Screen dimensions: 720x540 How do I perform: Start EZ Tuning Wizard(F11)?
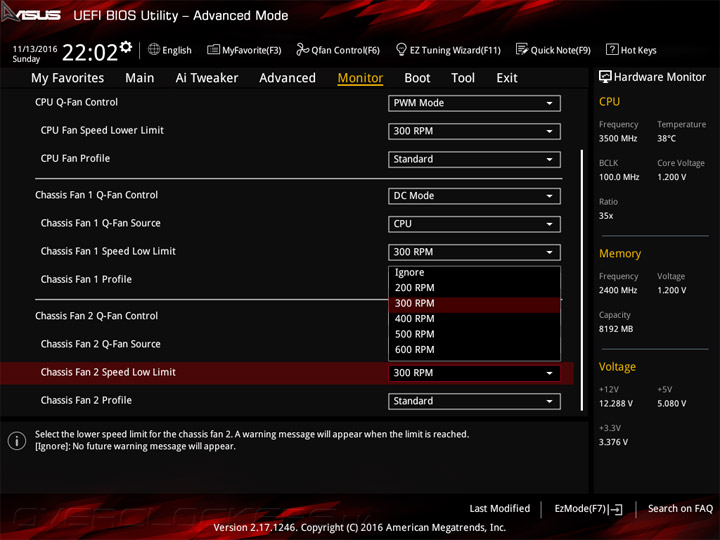pos(448,50)
